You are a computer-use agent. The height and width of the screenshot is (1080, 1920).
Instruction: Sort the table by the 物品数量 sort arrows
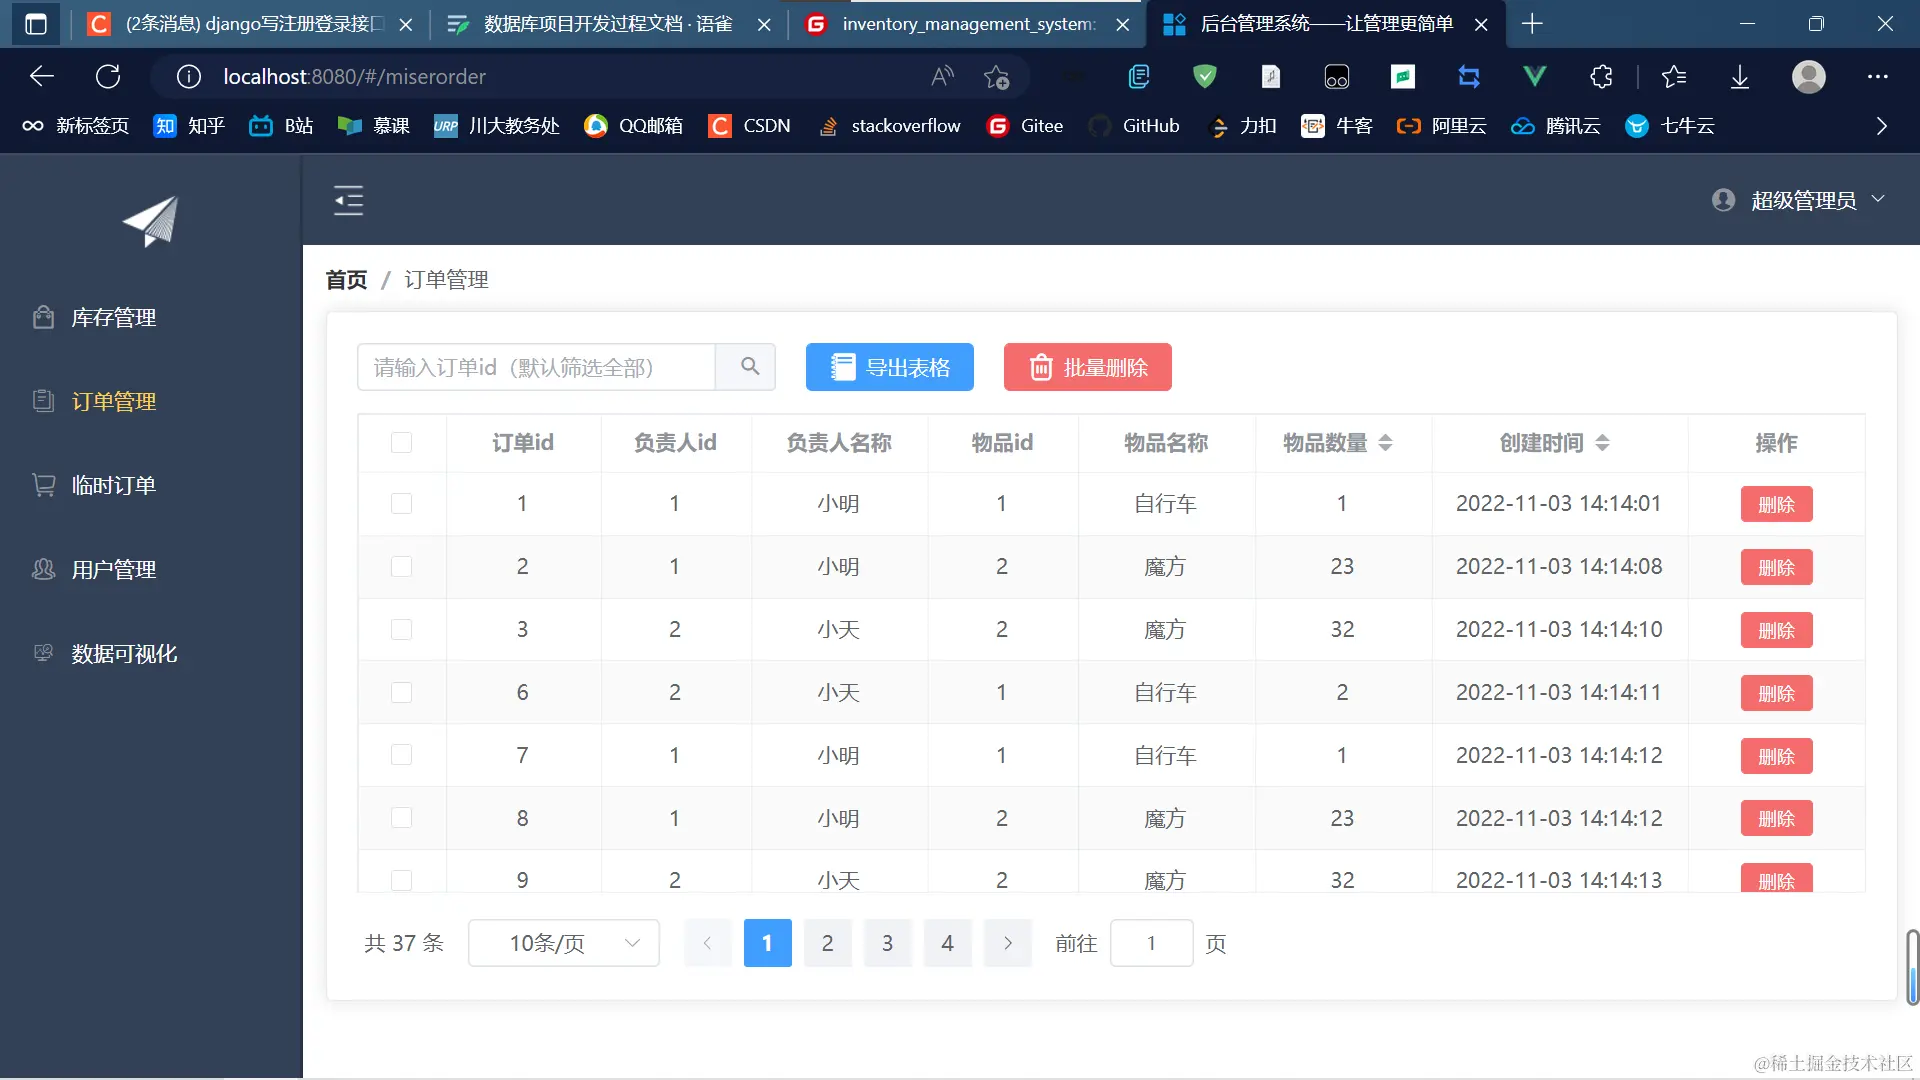click(1385, 442)
